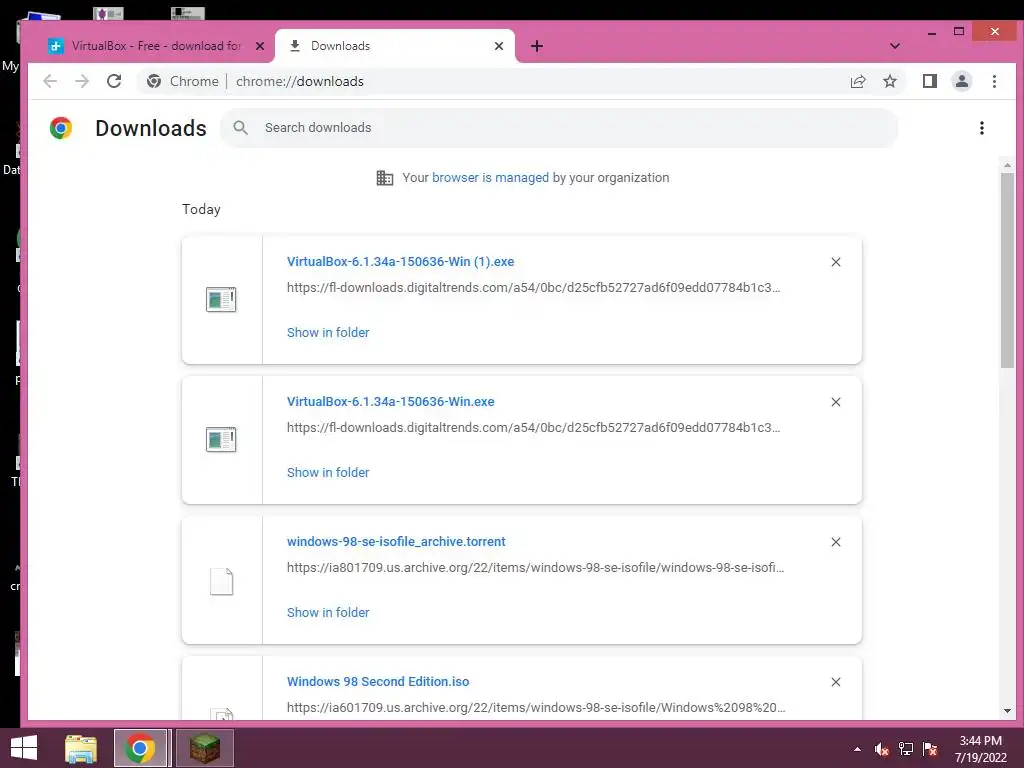Open the Action Center flag icon
1024x768 pixels.
pyautogui.click(x=930, y=749)
